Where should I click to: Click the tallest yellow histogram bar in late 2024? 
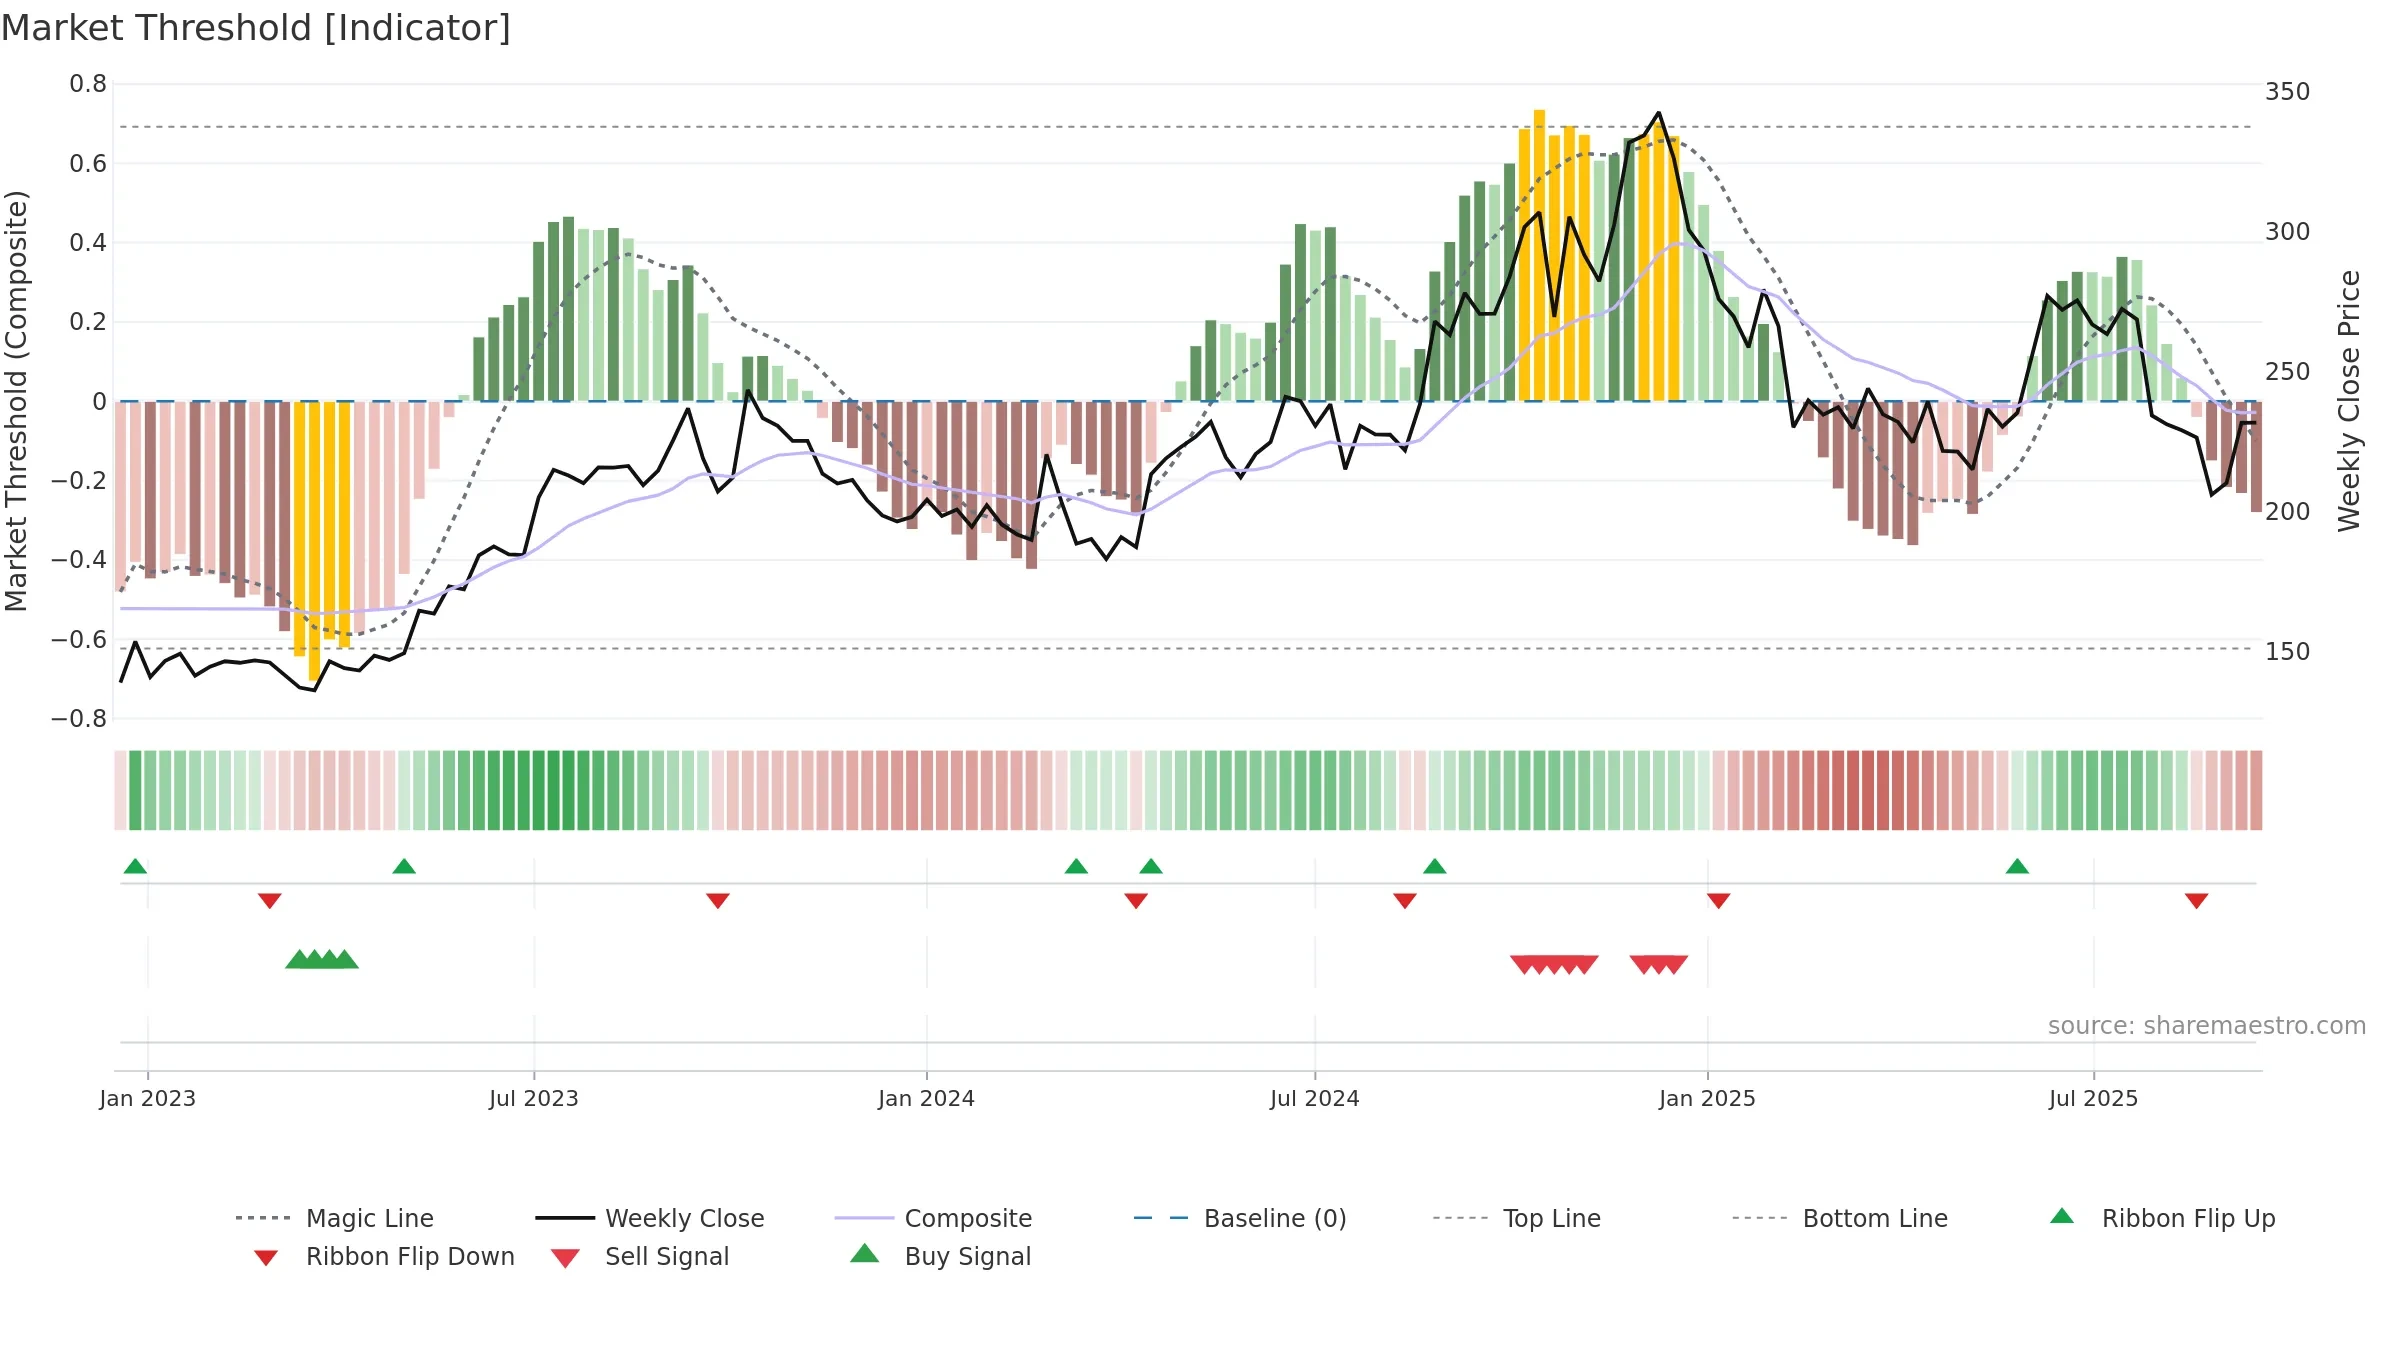pos(1540,255)
